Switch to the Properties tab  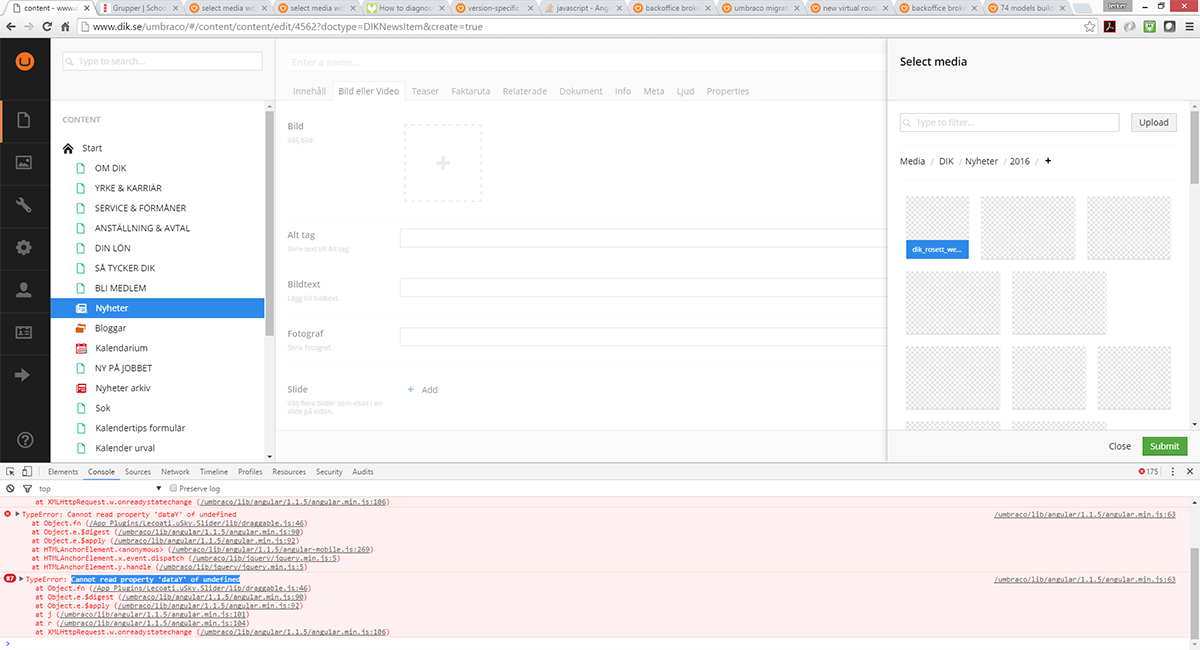[x=728, y=91]
